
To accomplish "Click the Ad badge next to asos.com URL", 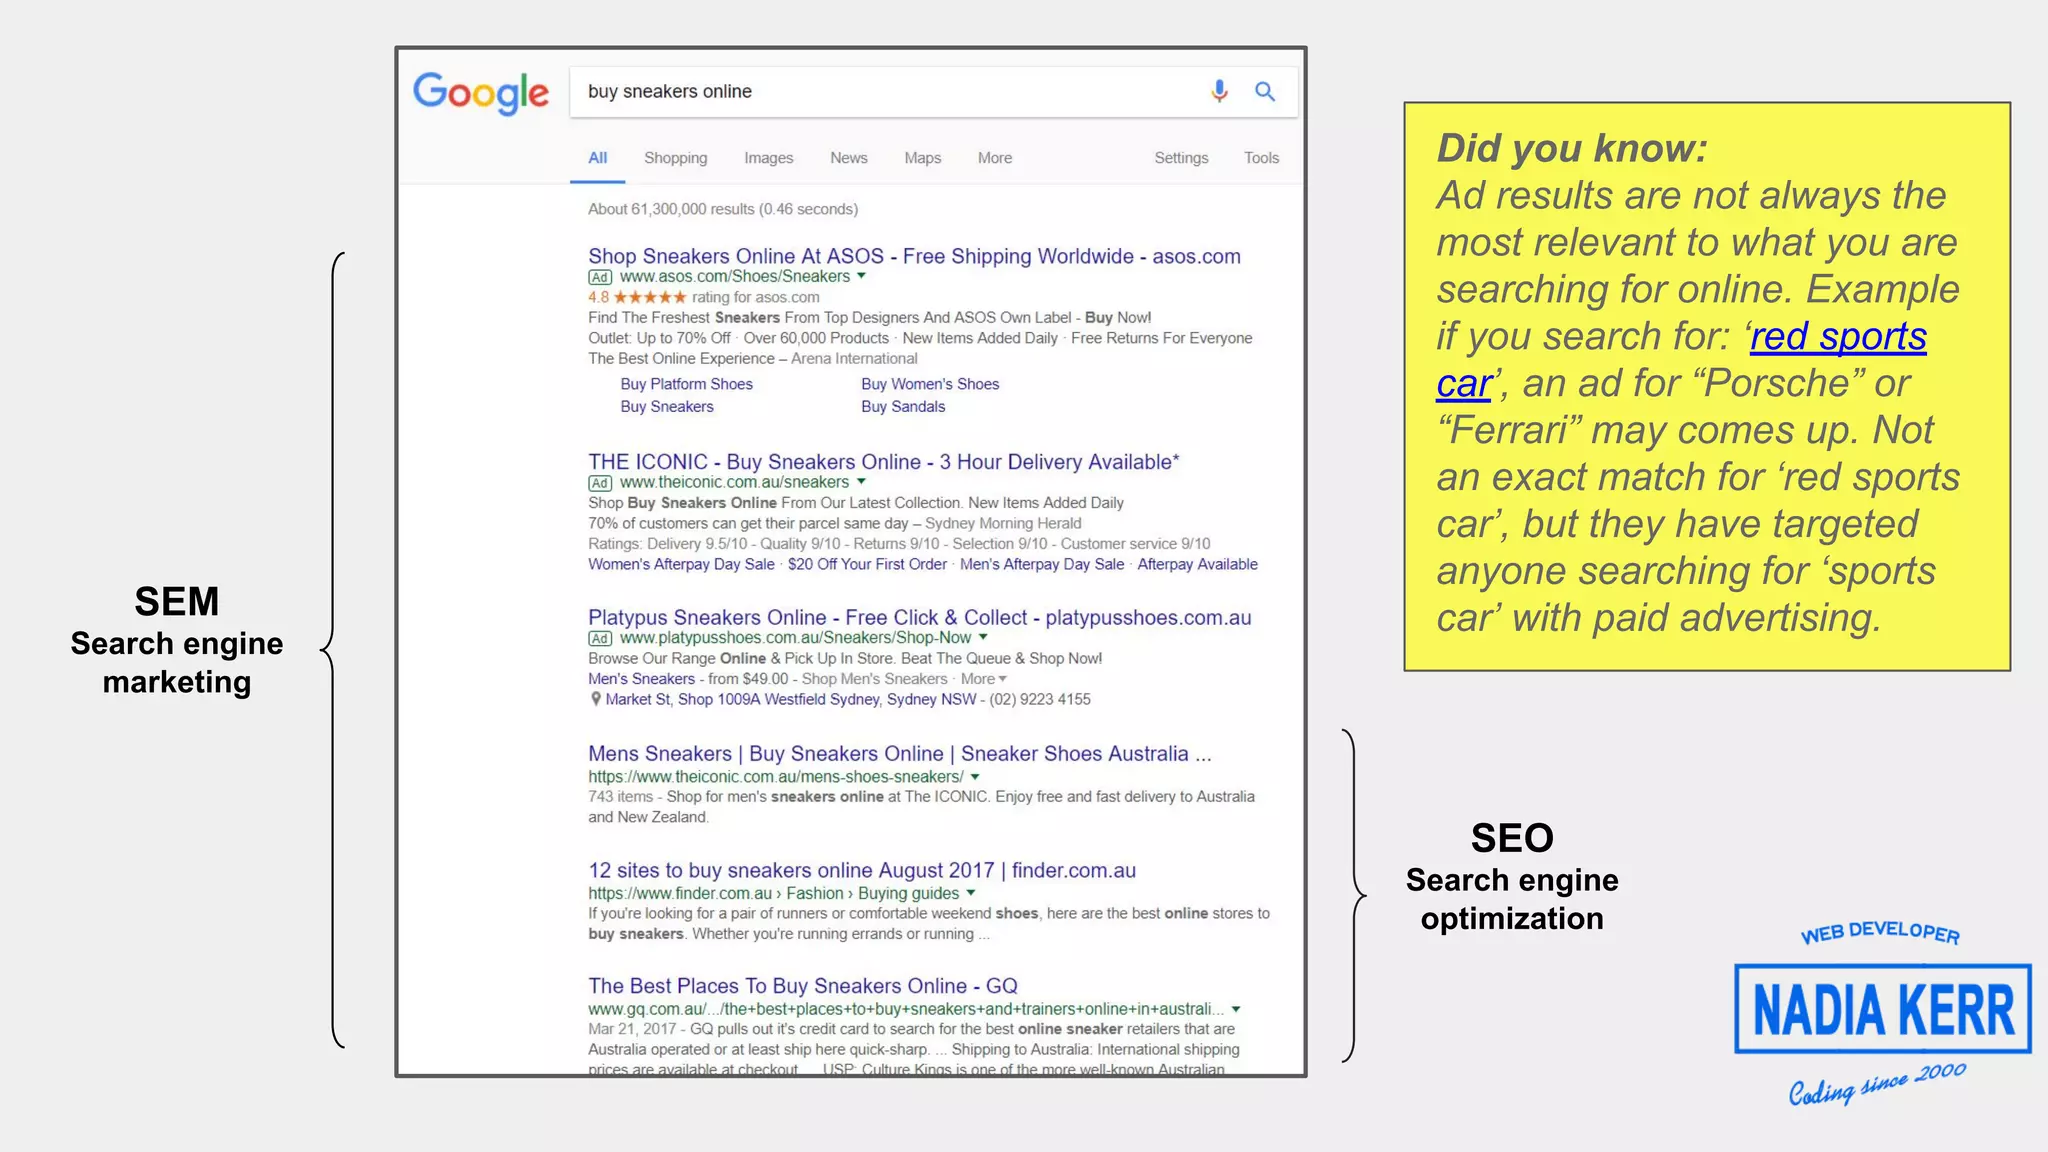I will 600,277.
